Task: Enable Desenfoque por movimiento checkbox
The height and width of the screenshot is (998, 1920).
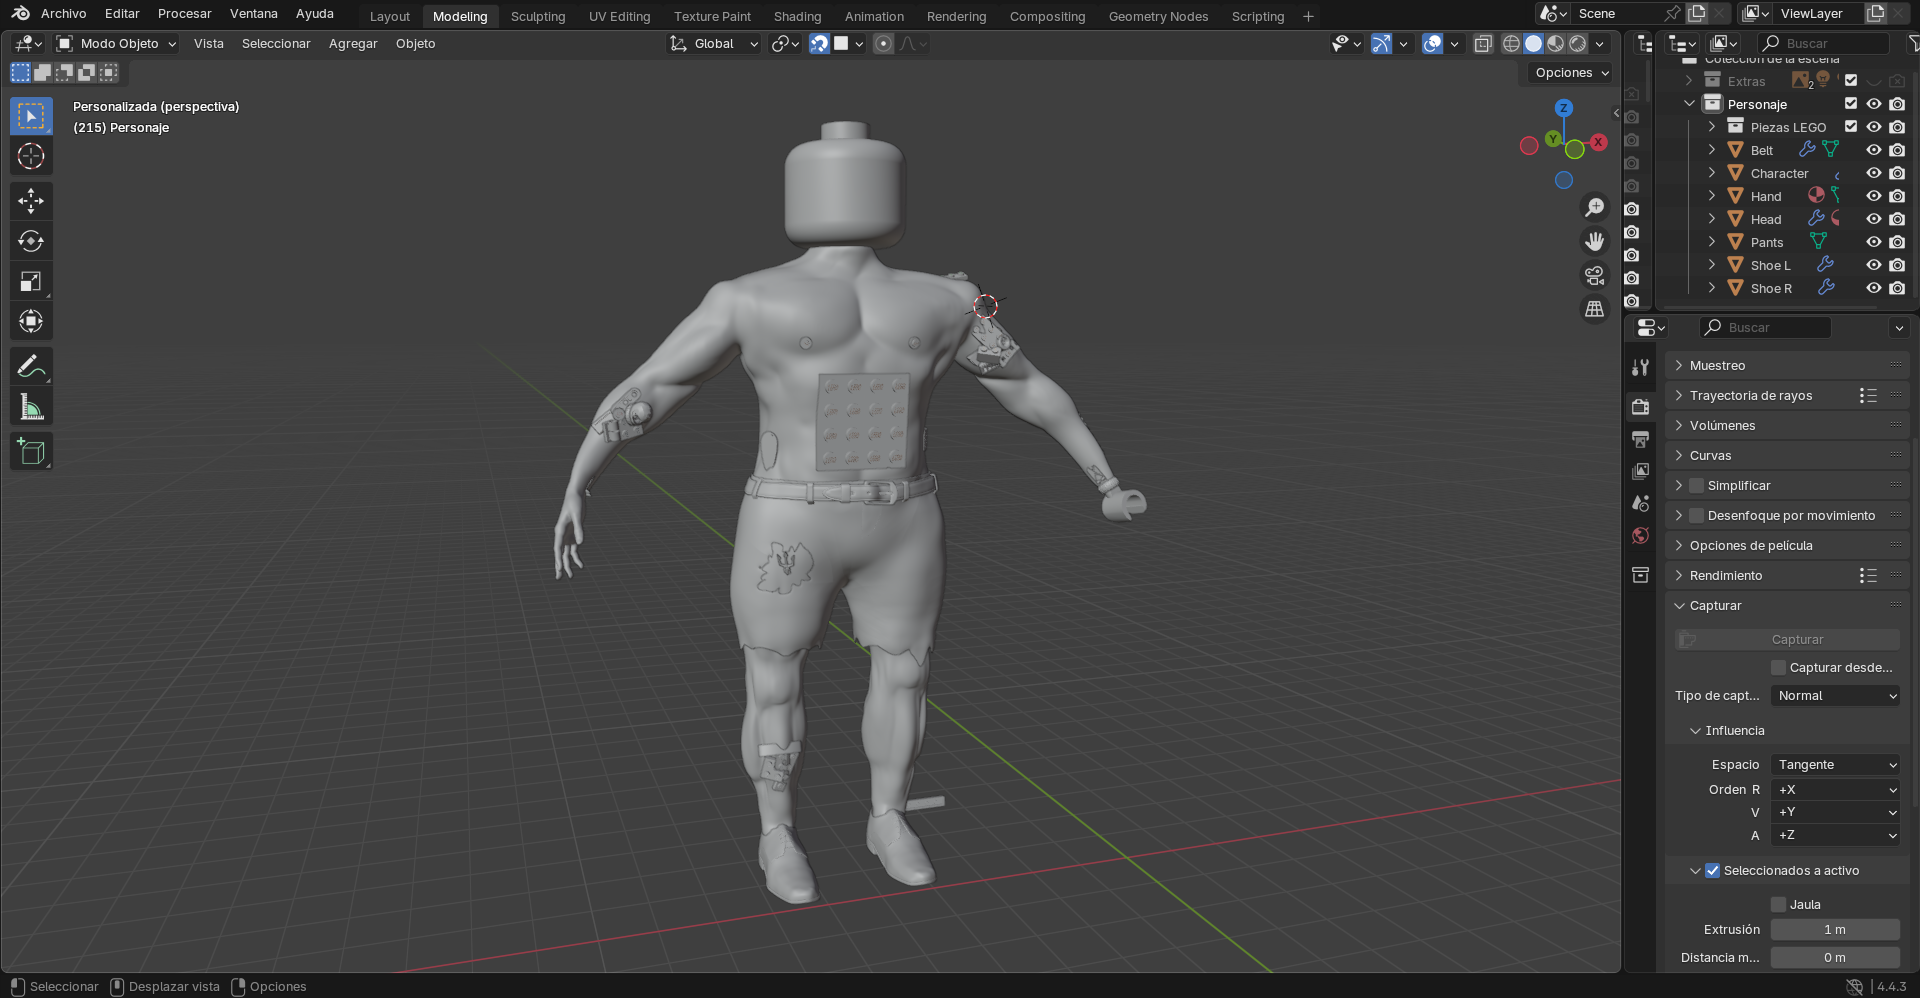Action: coord(1696,516)
